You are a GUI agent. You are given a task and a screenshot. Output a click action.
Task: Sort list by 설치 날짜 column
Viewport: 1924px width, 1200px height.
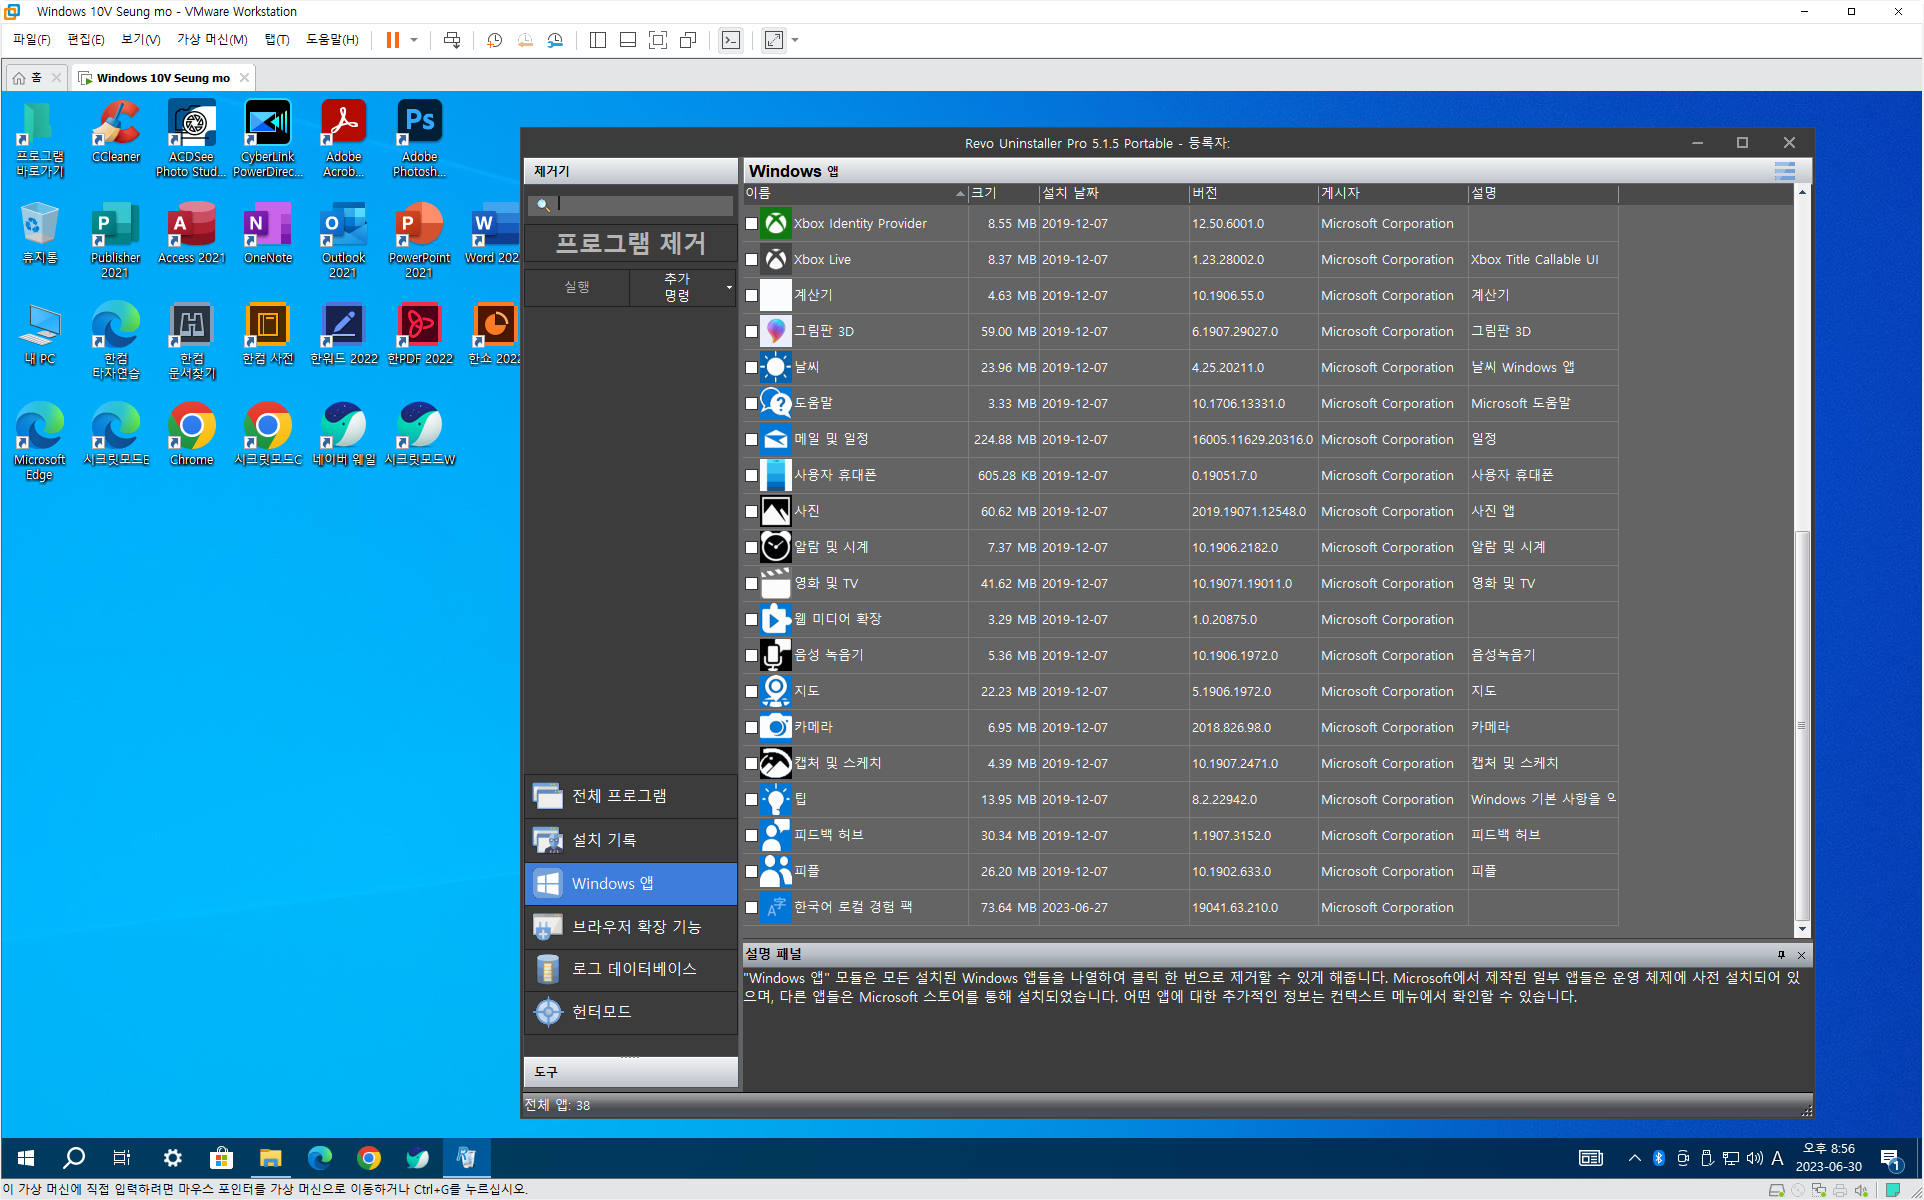pos(1070,193)
